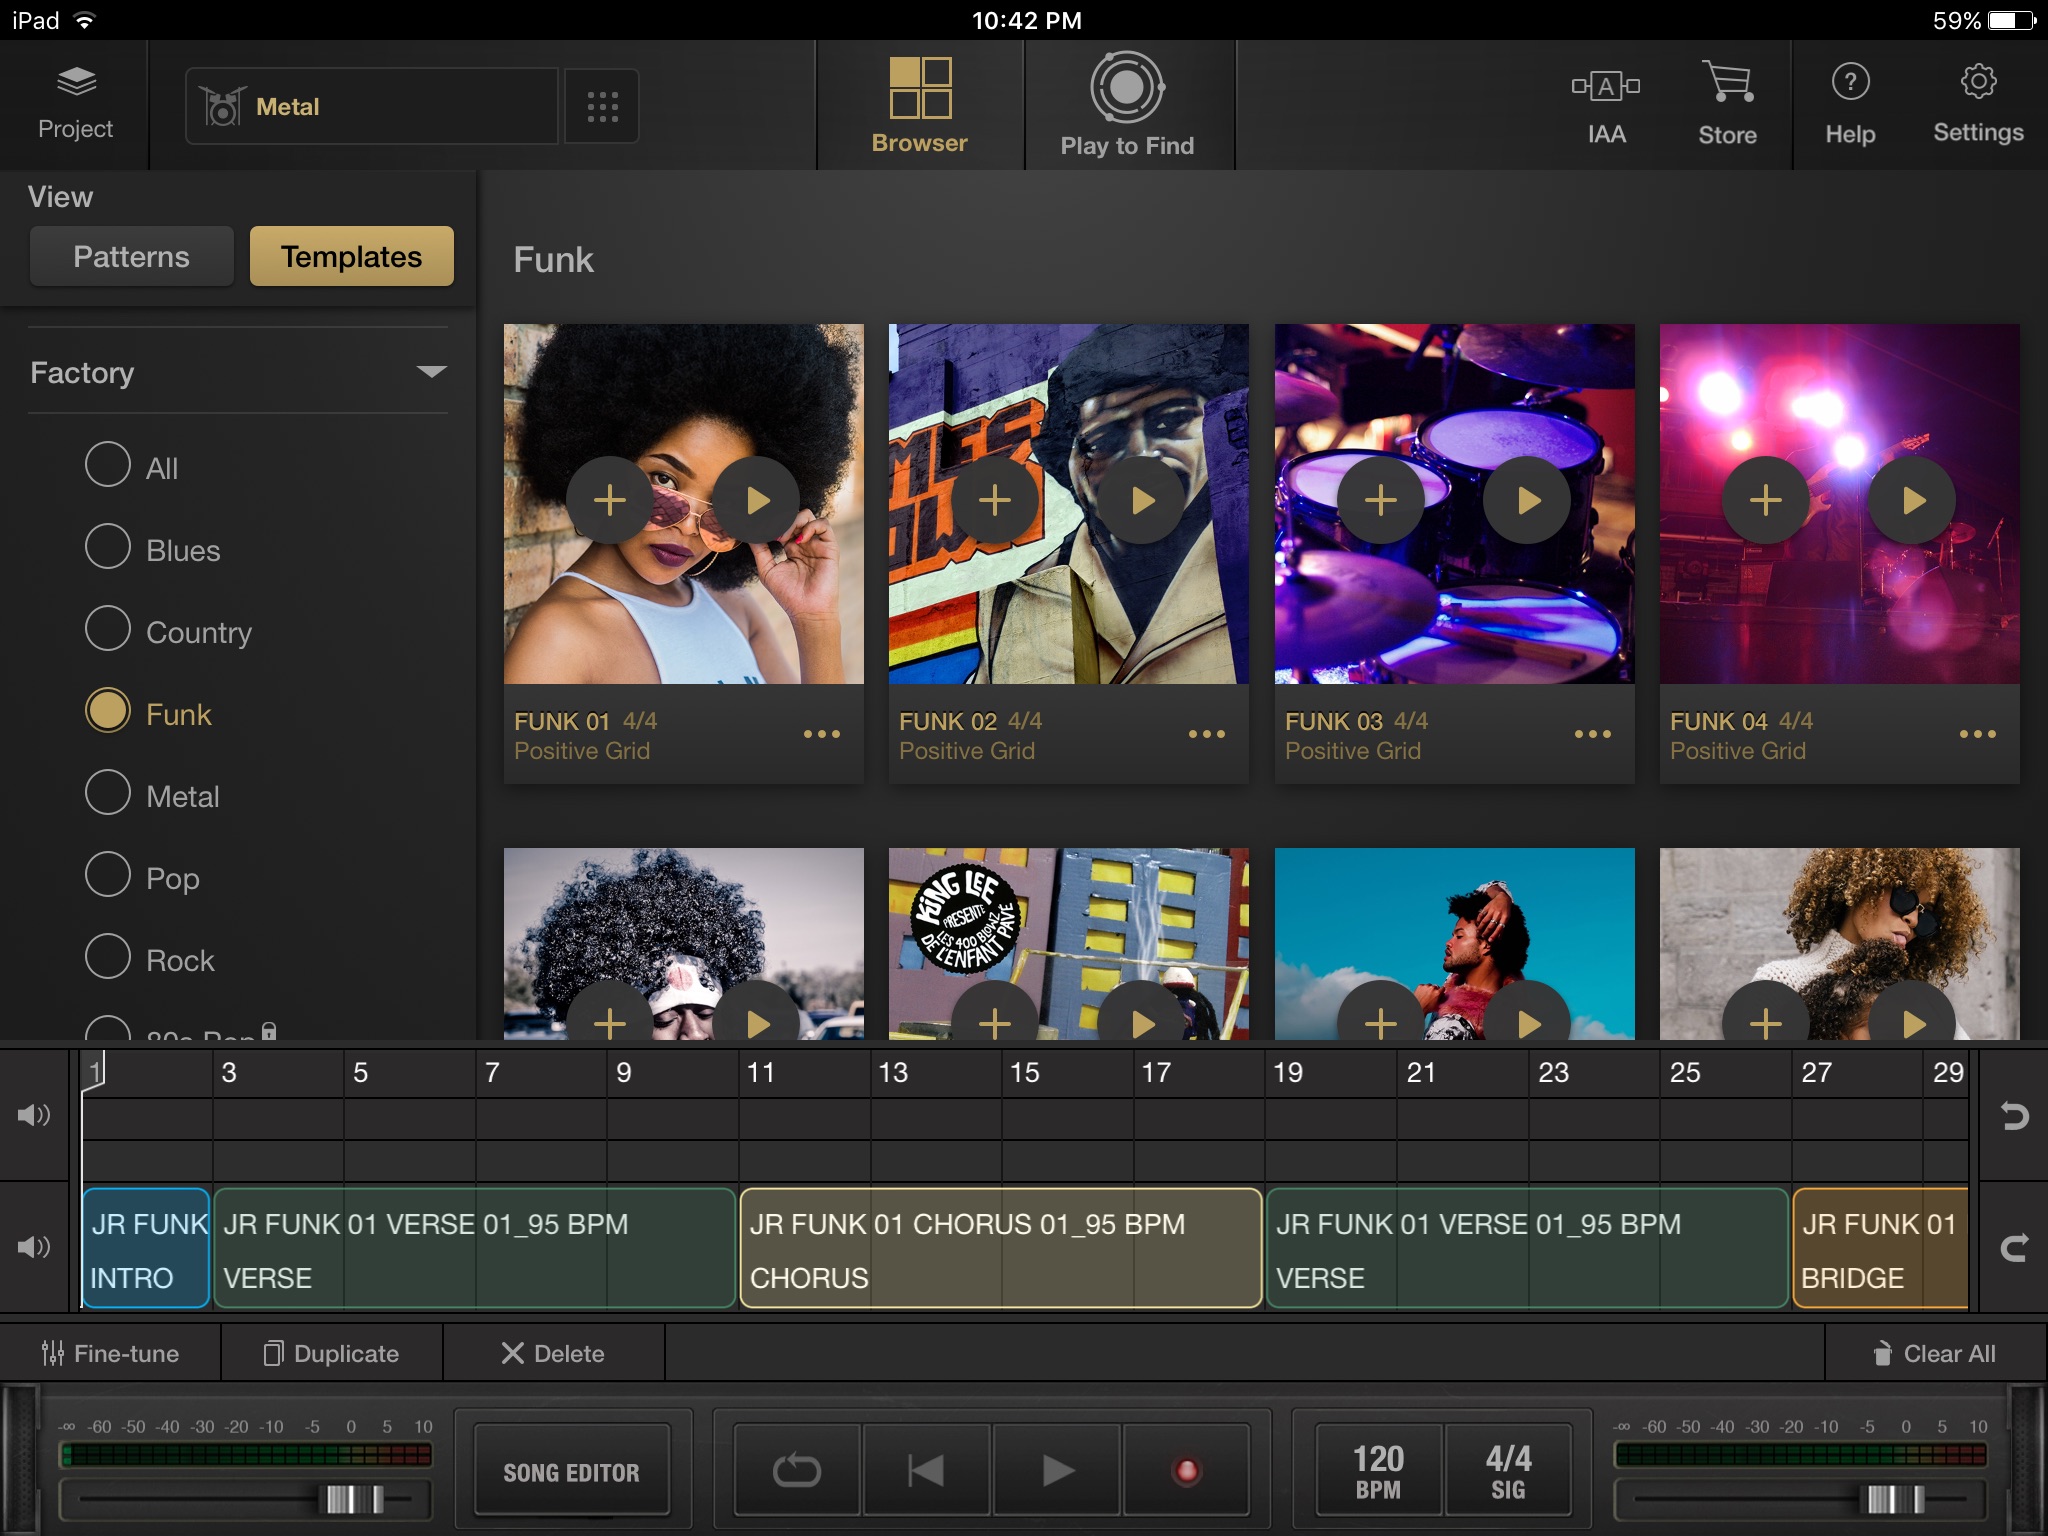Collapse the Factory dropdown arrow
The image size is (2048, 1536).
(431, 372)
